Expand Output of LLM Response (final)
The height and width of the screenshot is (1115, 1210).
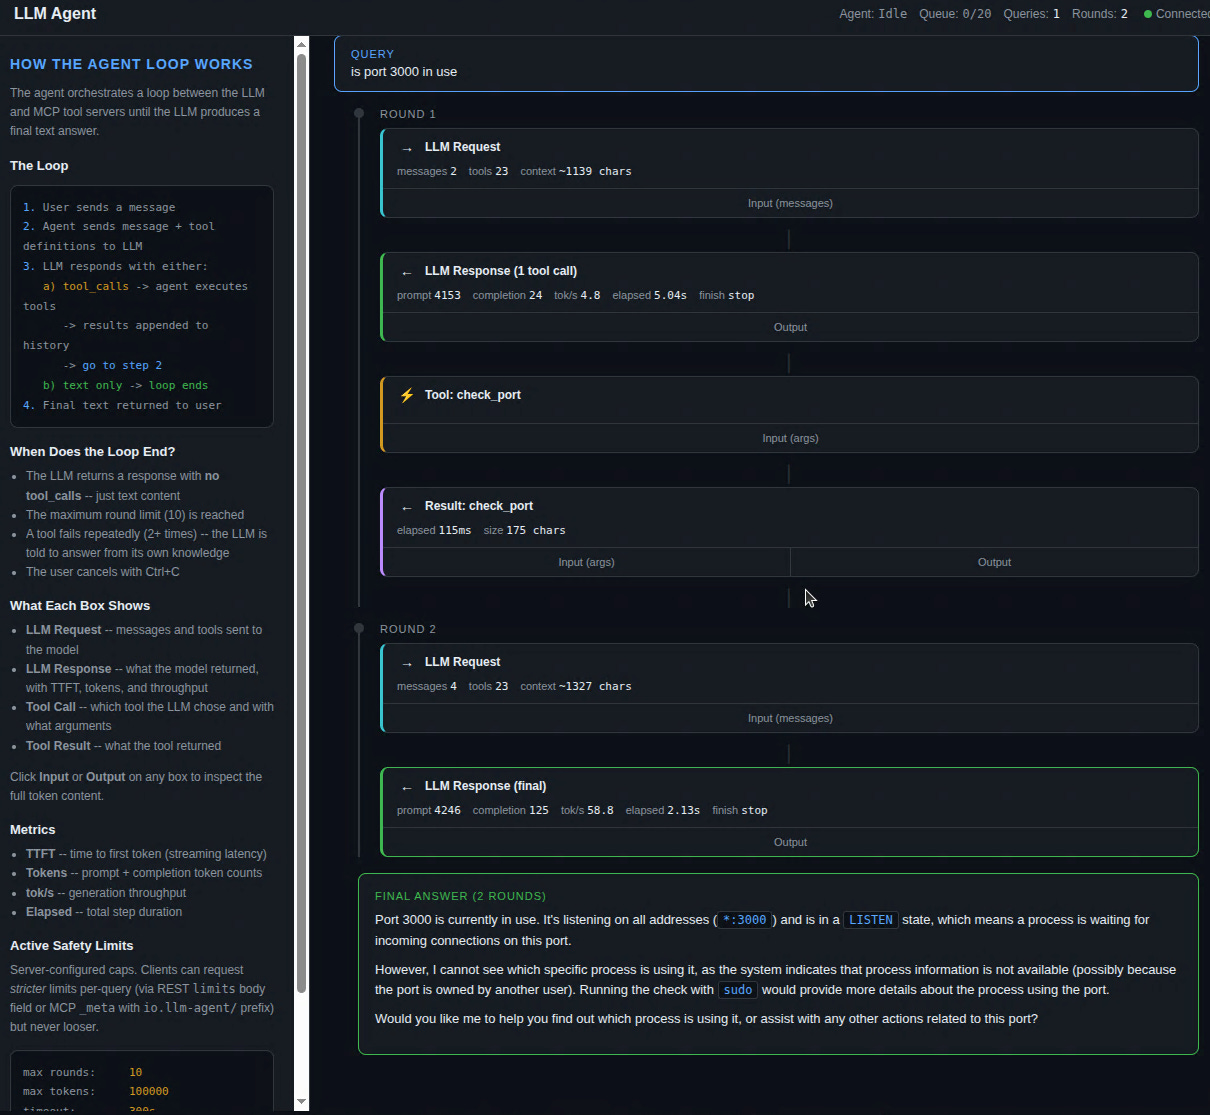click(x=790, y=842)
